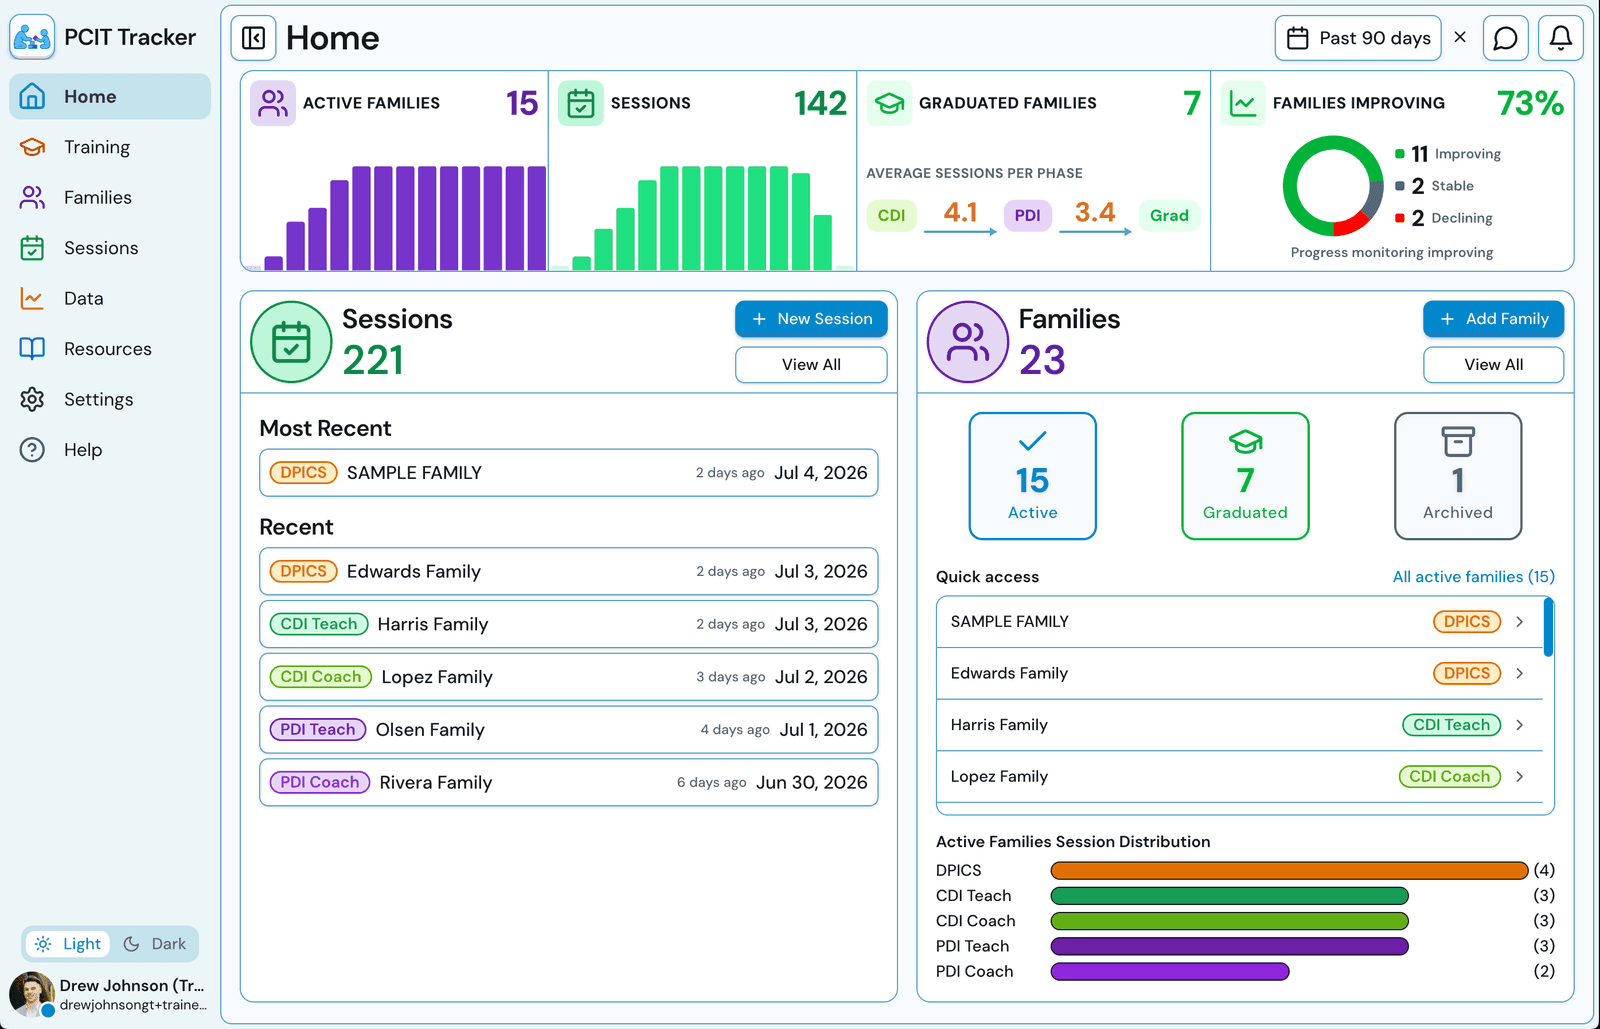The width and height of the screenshot is (1600, 1029).
Task: Click the Help question mark icon
Action: 32,449
